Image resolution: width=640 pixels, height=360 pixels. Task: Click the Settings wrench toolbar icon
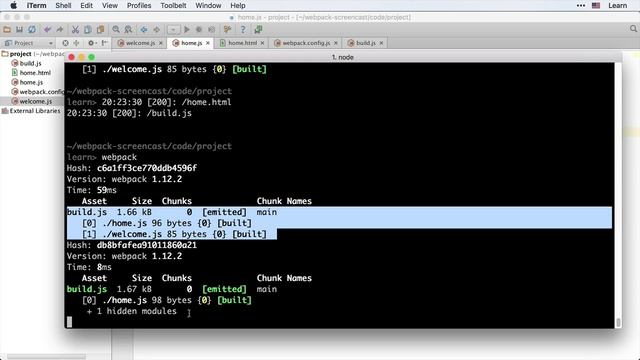(227, 29)
